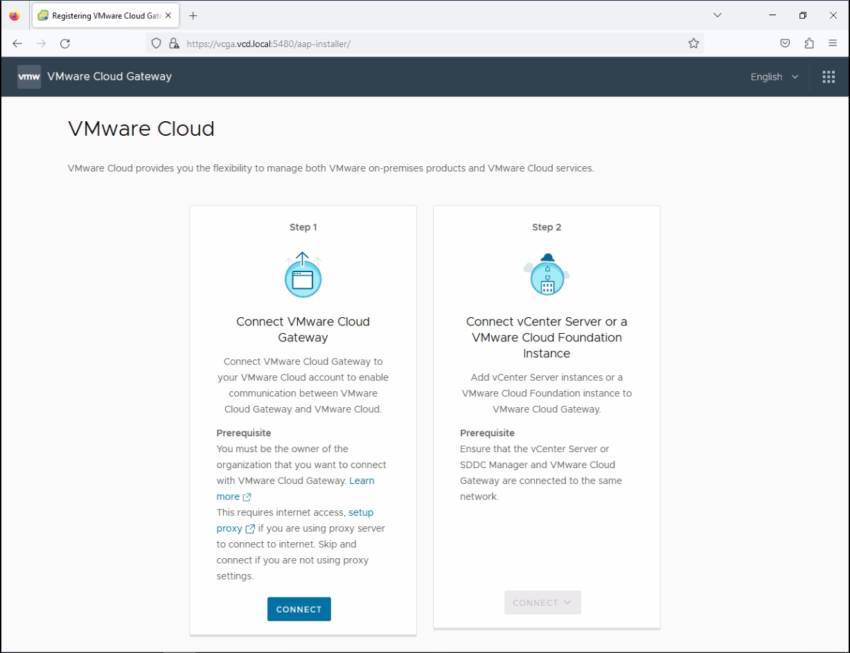Click the VMware logo in the header

[x=28, y=76]
